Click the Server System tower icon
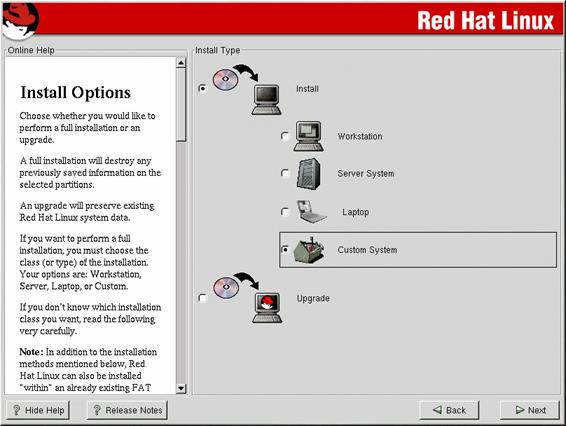 (308, 174)
